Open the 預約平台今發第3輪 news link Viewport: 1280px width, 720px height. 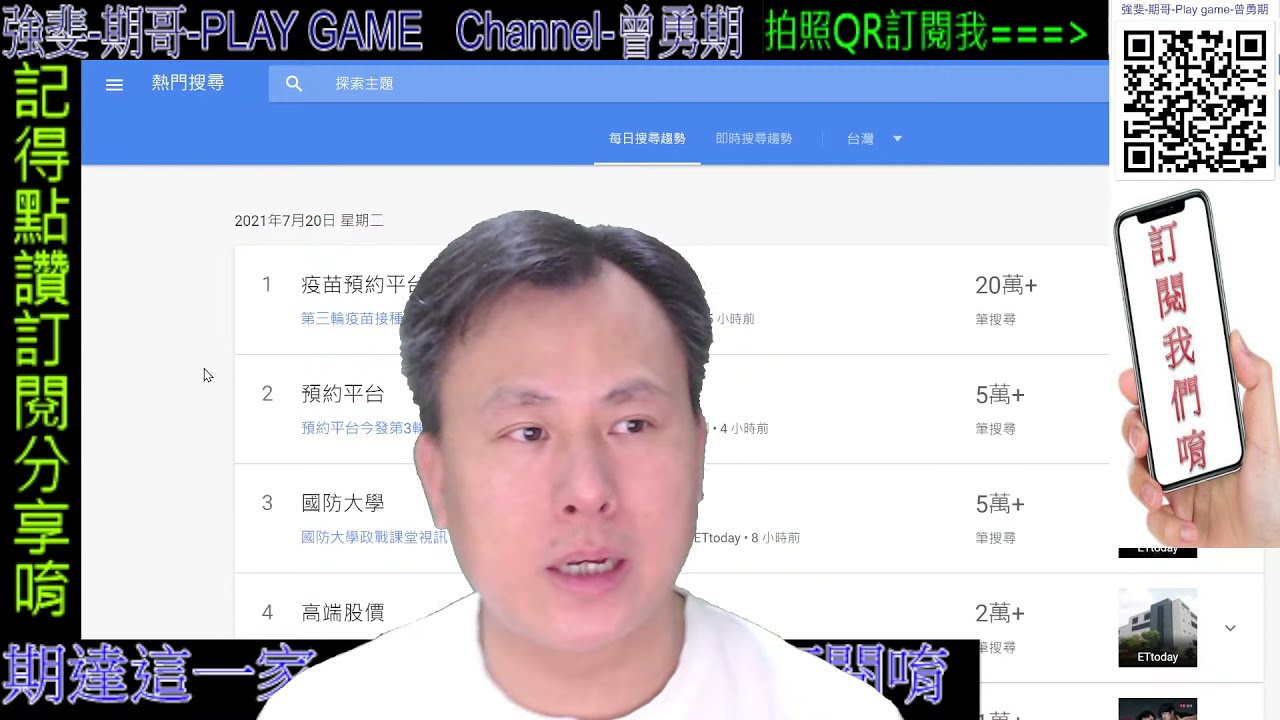point(360,428)
